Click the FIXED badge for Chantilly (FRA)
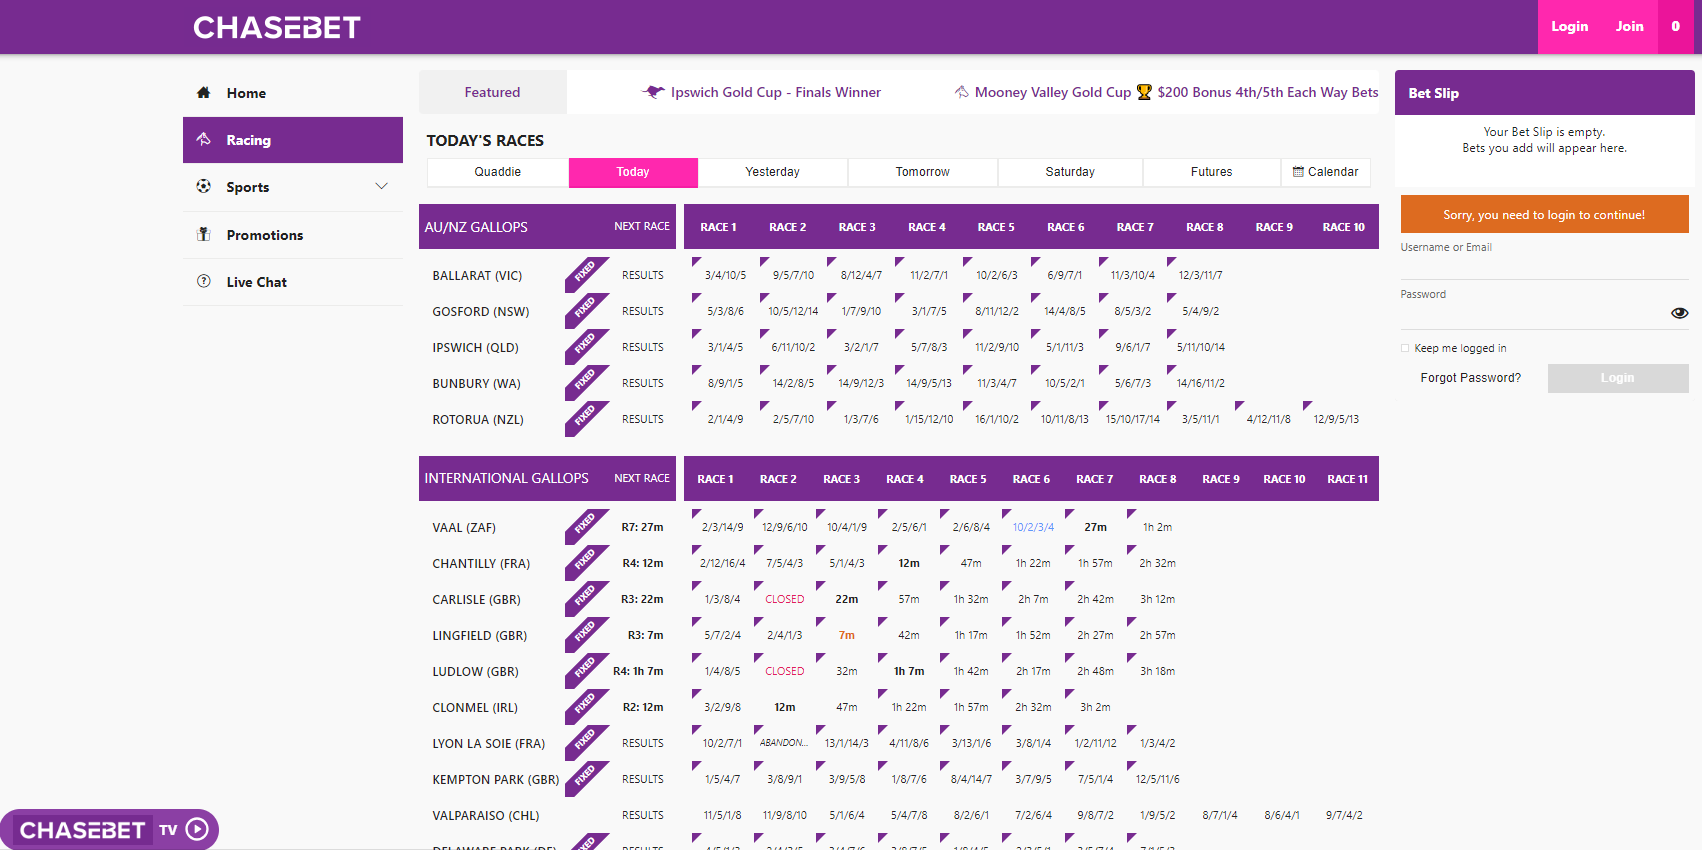1702x850 pixels. [x=586, y=562]
